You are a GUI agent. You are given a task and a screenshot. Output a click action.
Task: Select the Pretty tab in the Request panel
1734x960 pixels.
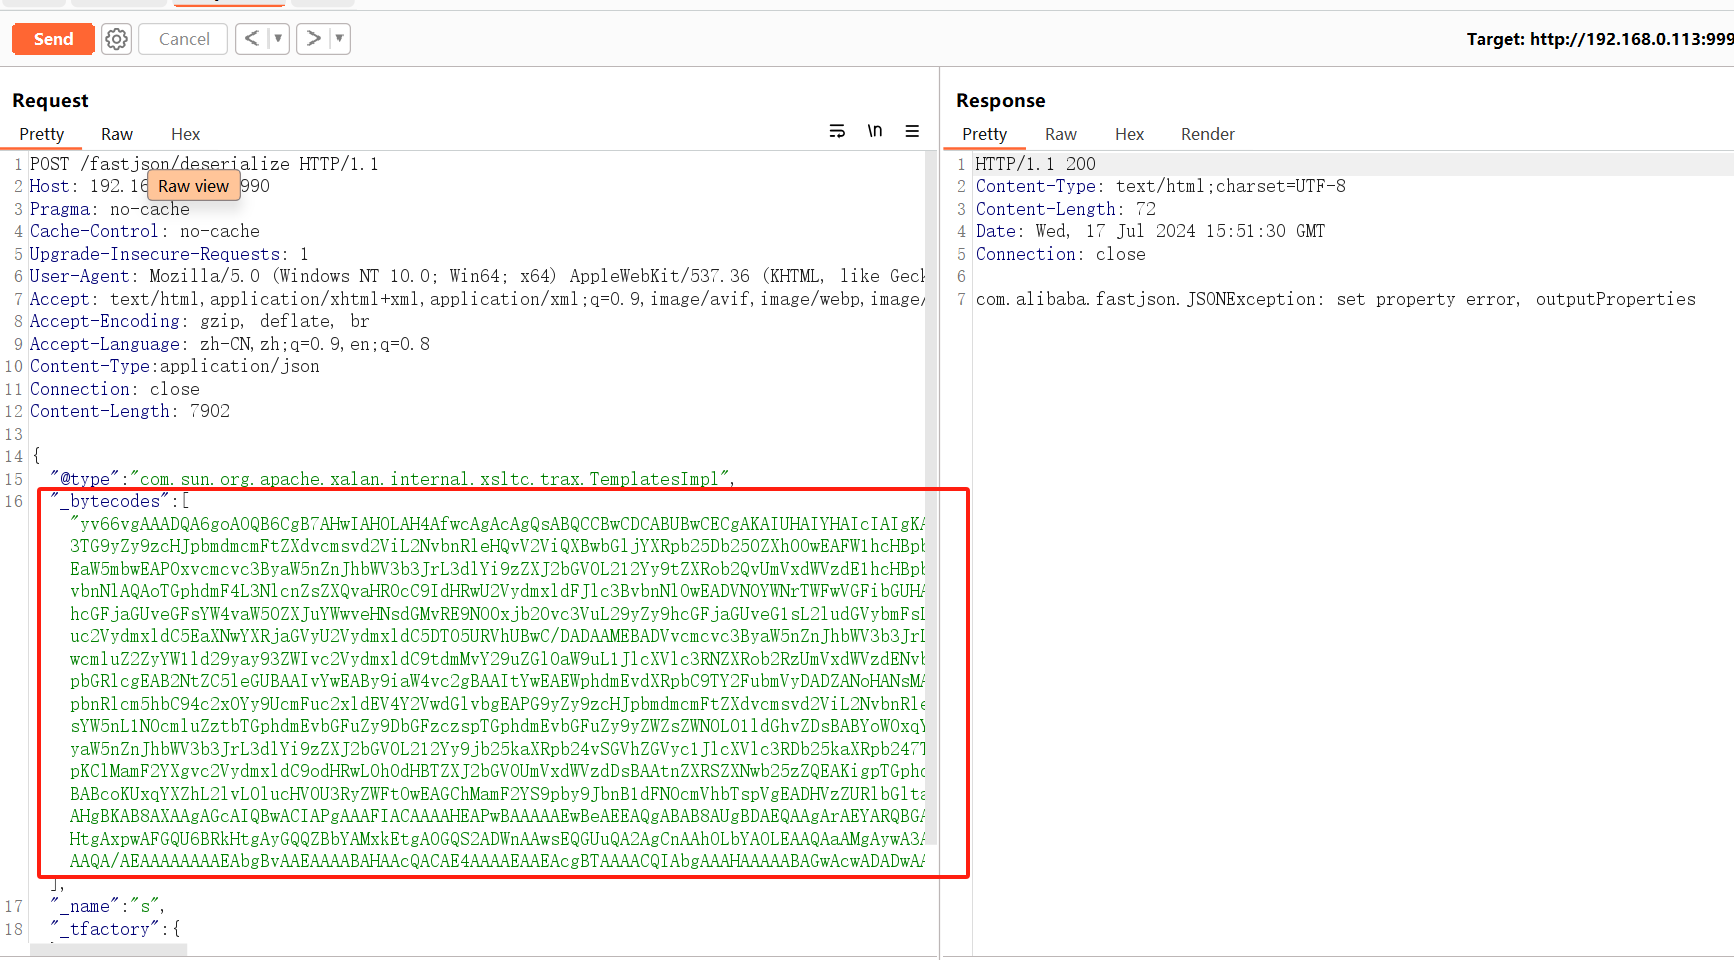pos(42,134)
